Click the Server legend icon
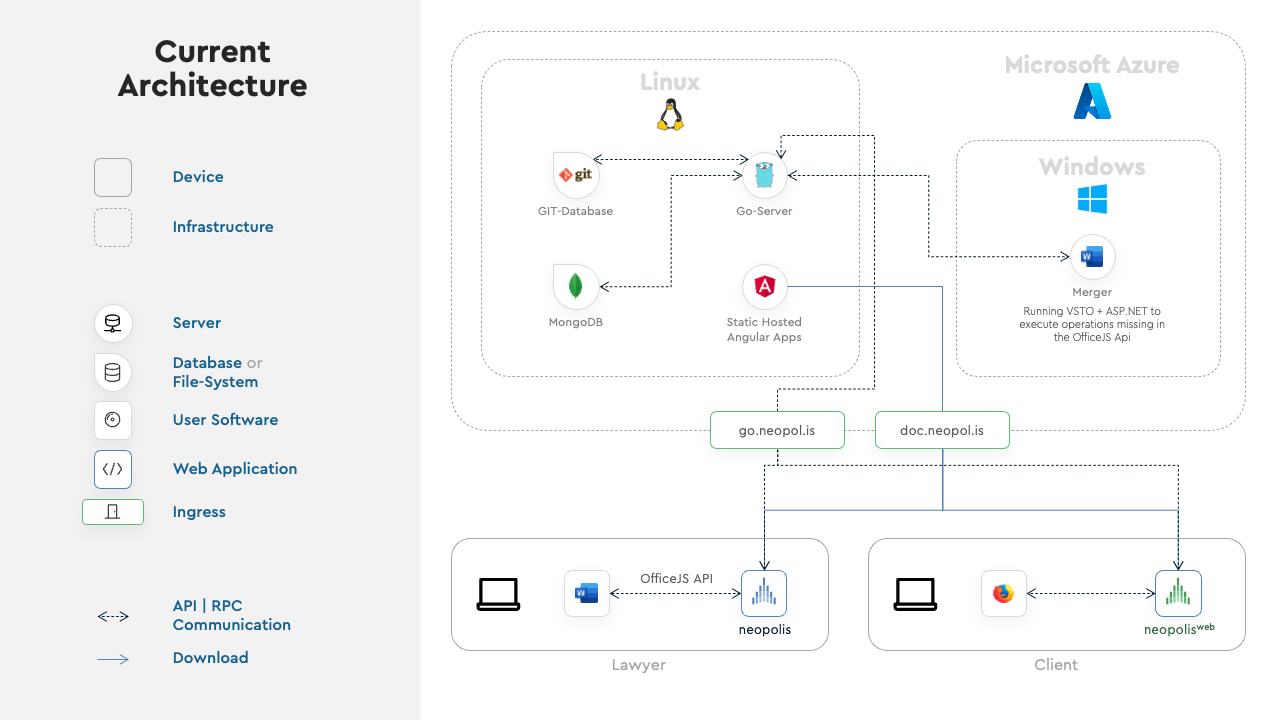 tap(113, 323)
